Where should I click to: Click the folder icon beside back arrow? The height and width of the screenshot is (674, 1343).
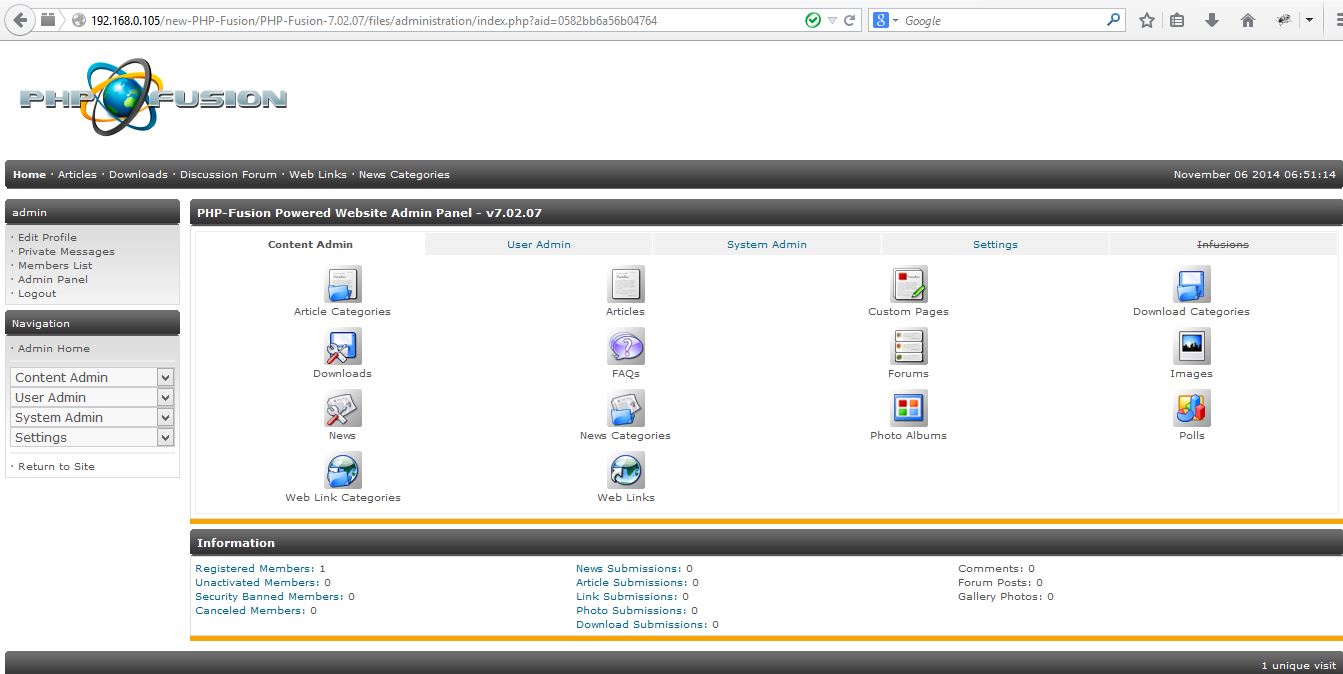49,20
